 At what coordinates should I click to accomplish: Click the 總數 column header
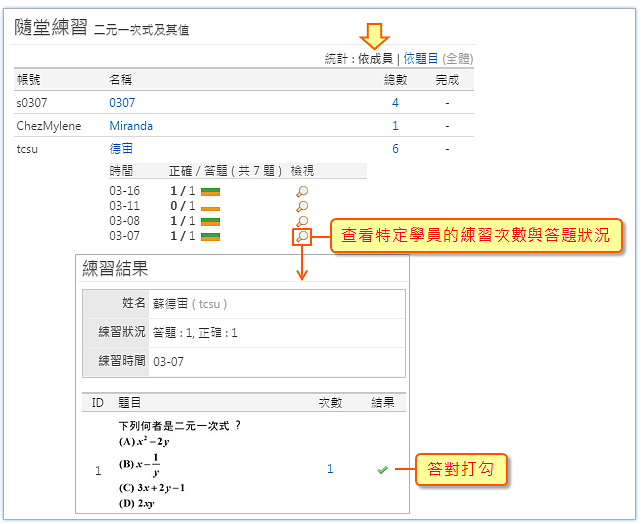click(x=395, y=79)
